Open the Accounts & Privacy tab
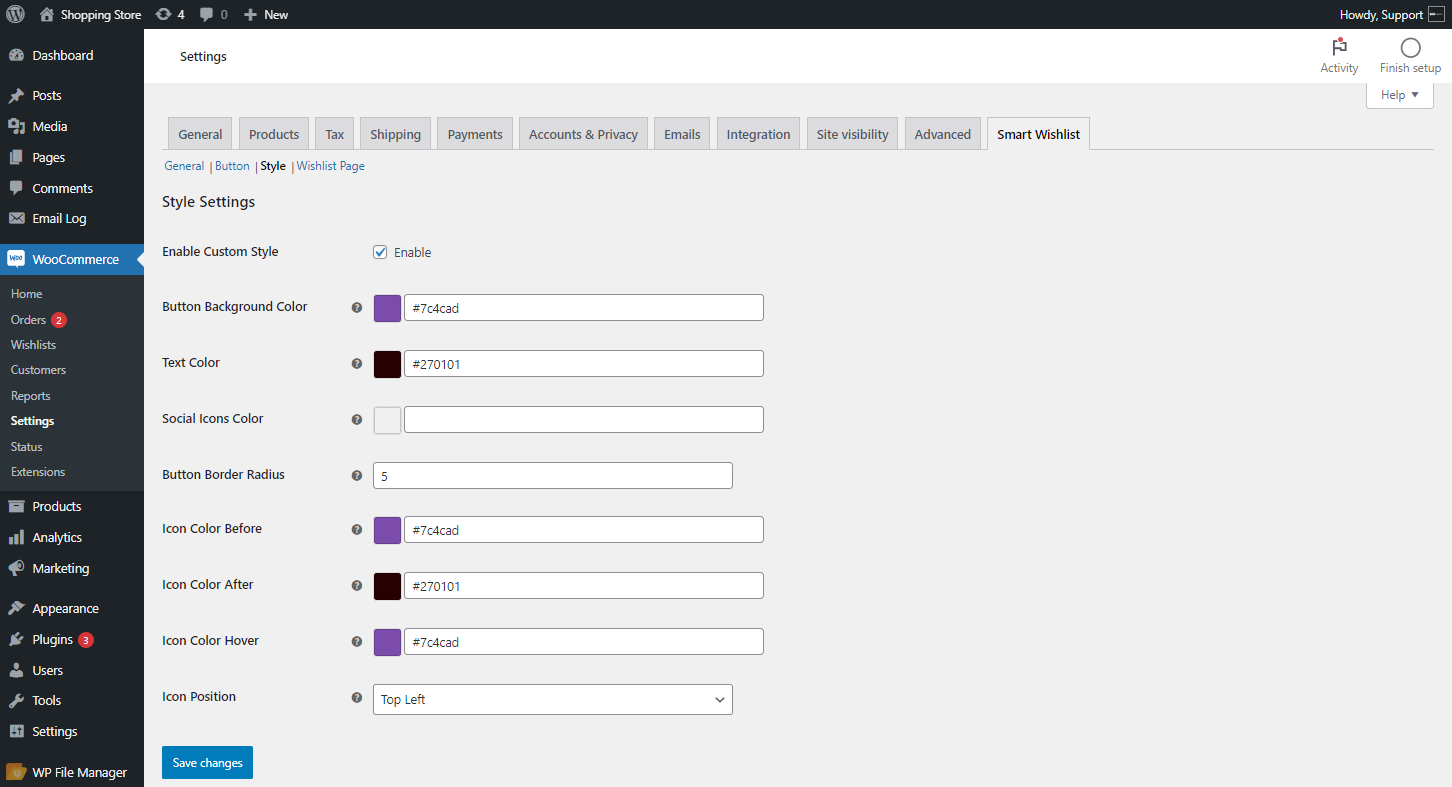Image resolution: width=1452 pixels, height=787 pixels. (583, 134)
